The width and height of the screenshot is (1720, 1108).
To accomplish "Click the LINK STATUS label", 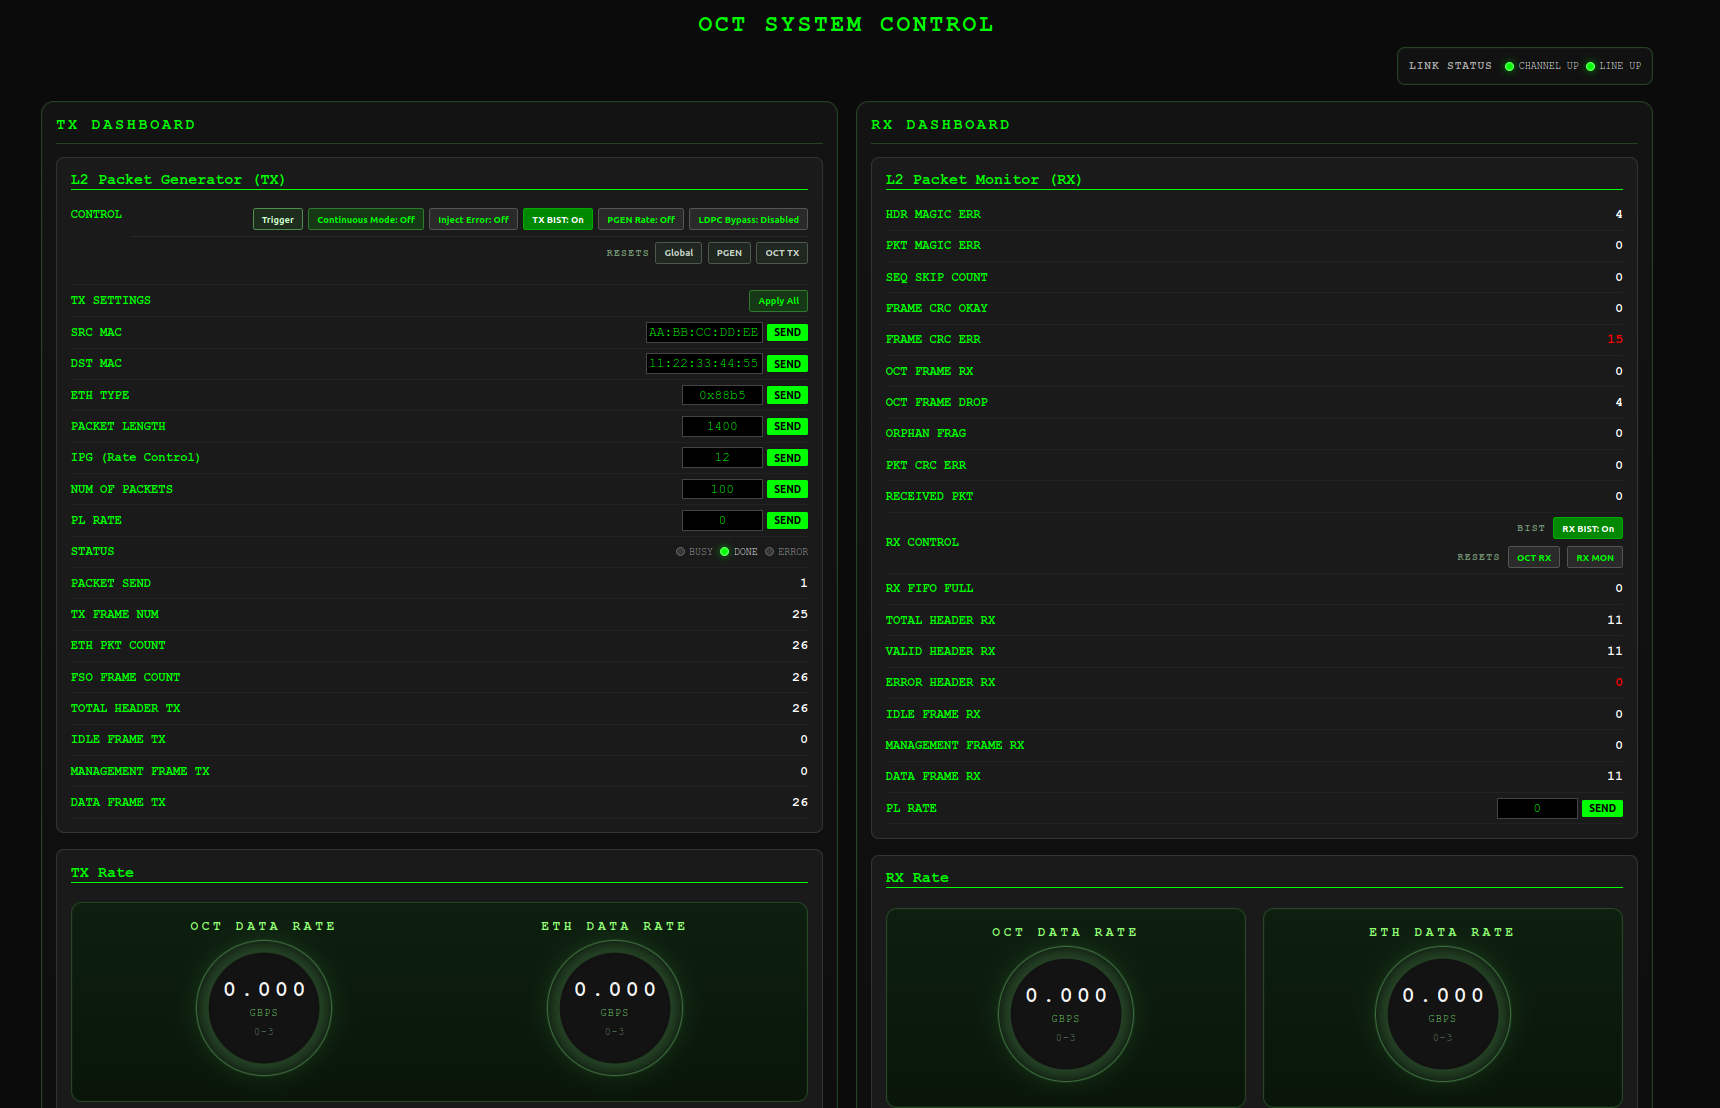I will 1450,66.
